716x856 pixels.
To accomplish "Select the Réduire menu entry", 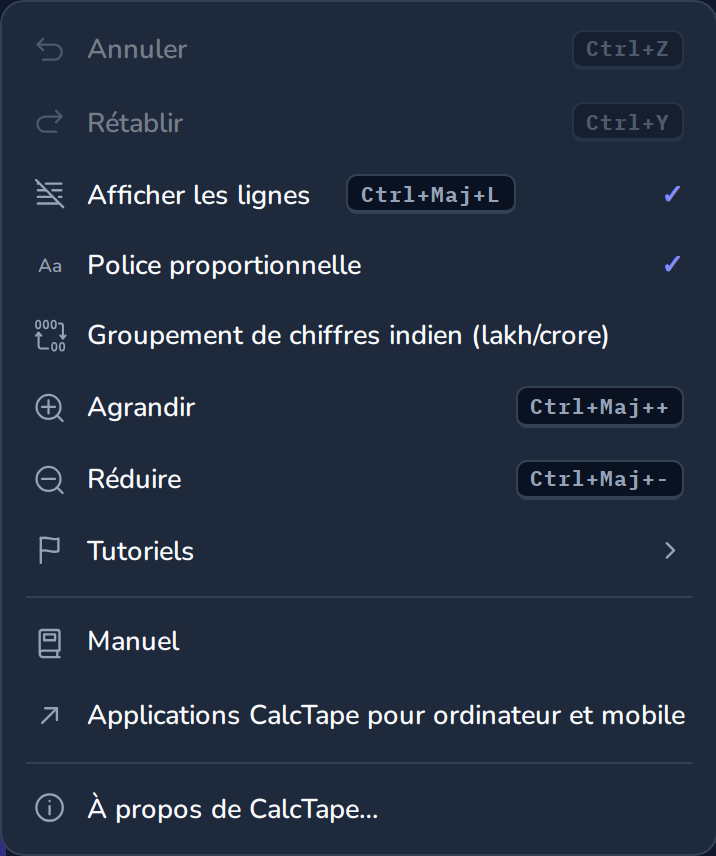I will pos(359,479).
